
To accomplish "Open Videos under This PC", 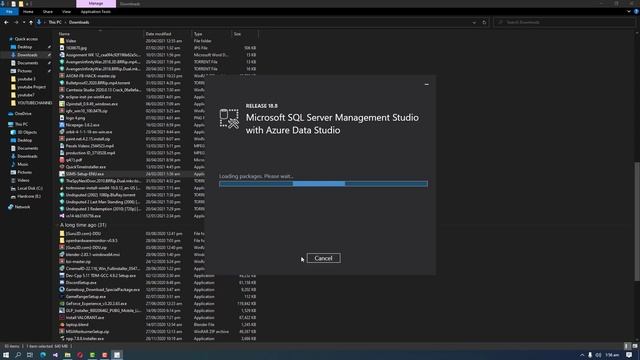I will (x=23, y=180).
